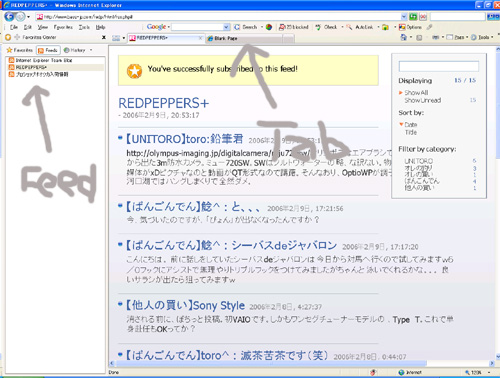This screenshot has width=500, height=378.
Task: Select the Internet Explorer Team Blog feed
Action: (x=41, y=60)
